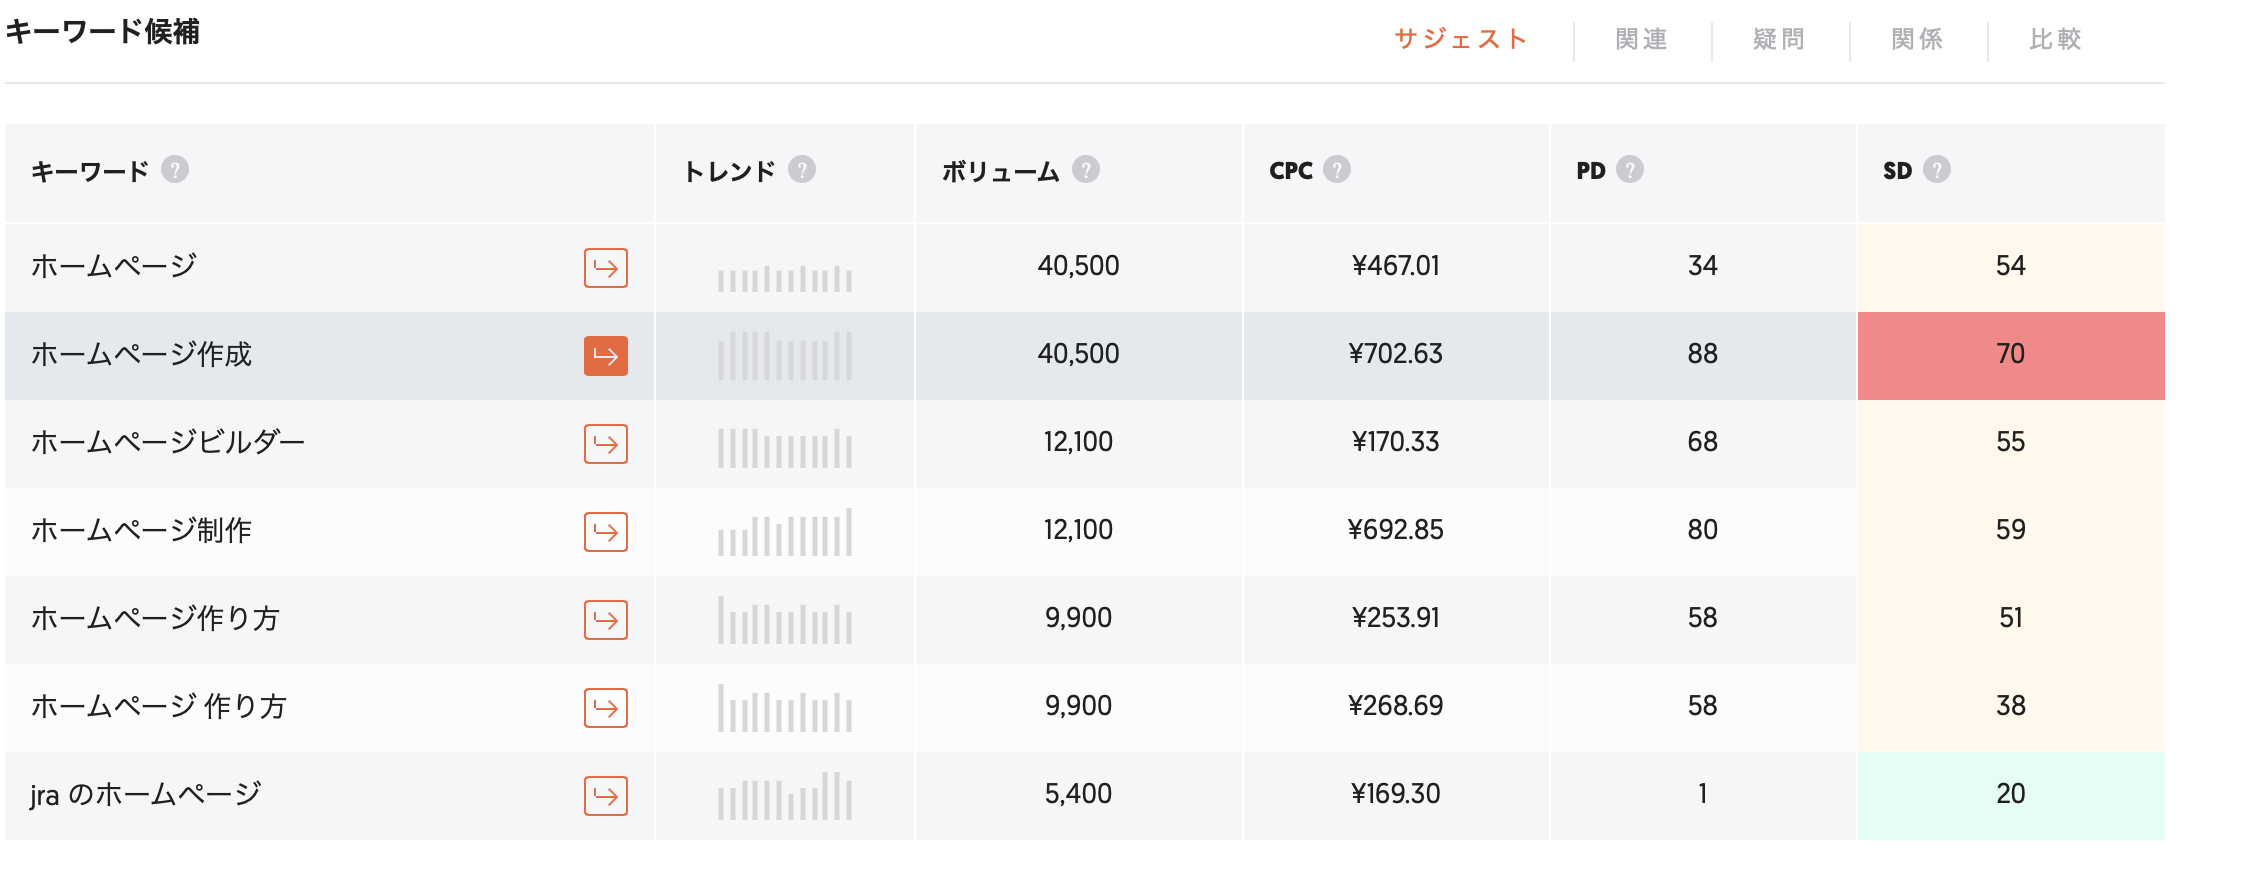Select the サジェスト tab
This screenshot has height=876, width=2266.
(1461, 39)
